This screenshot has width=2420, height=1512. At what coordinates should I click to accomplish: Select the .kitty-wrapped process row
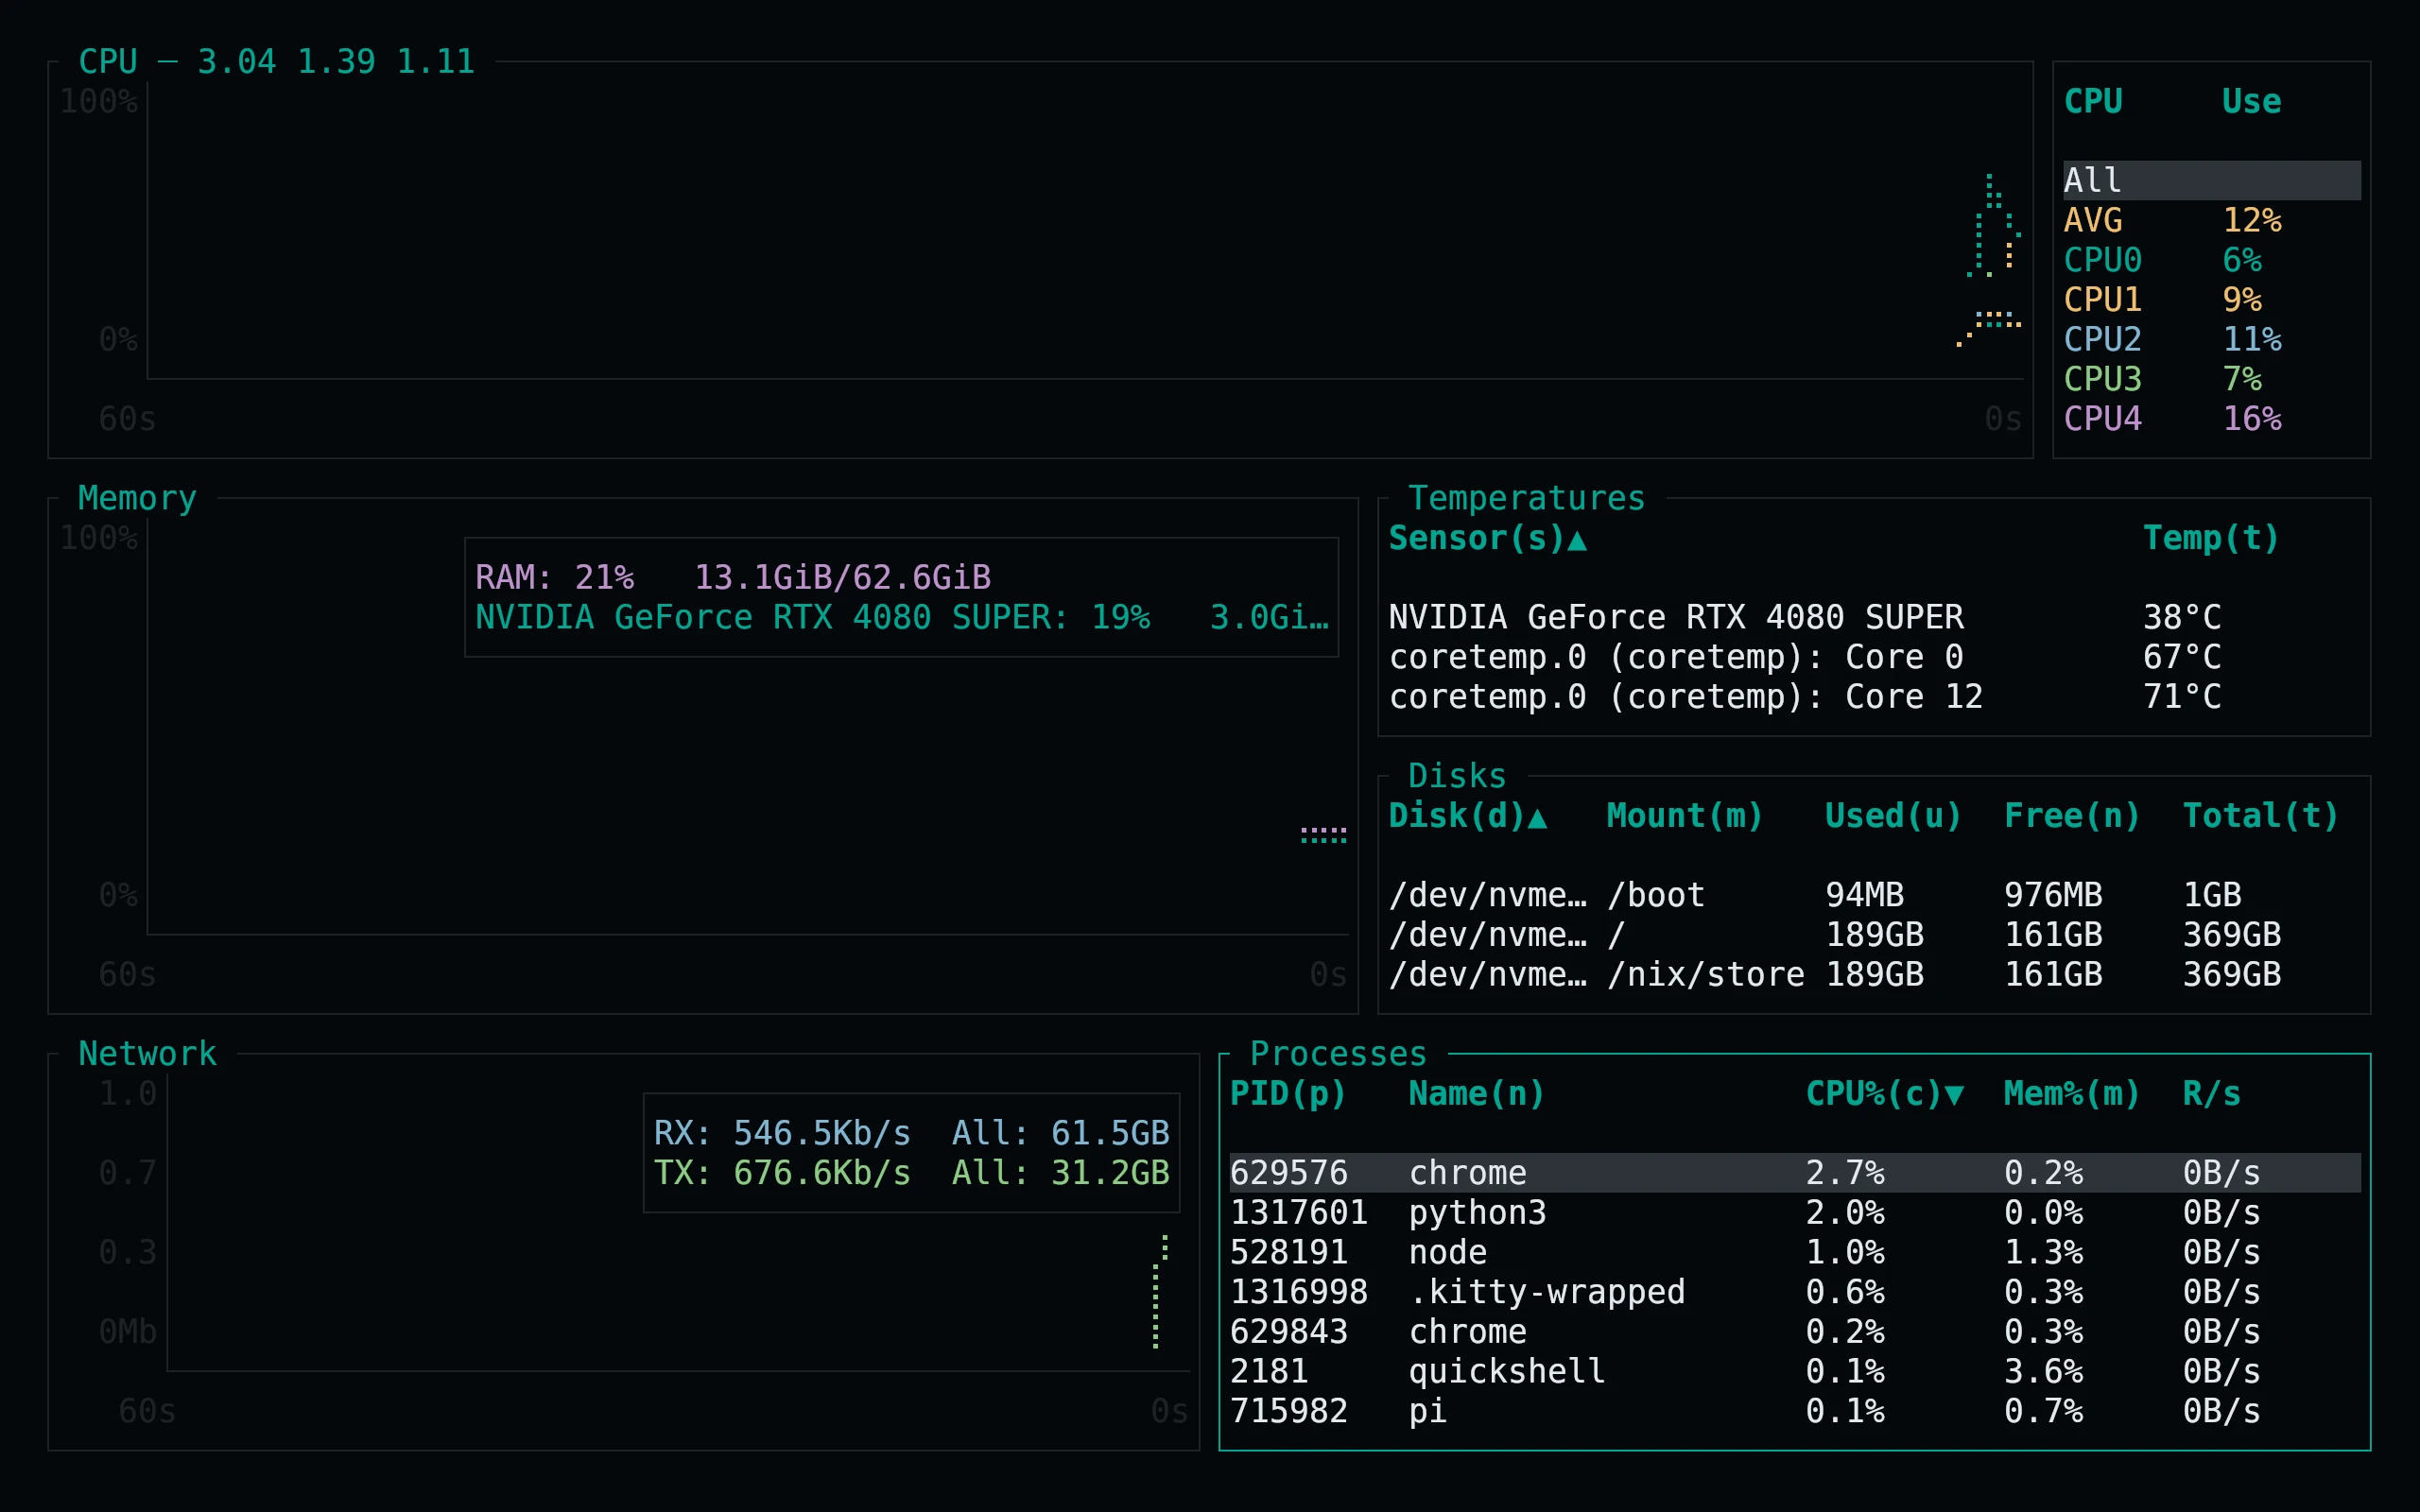click(x=1795, y=1292)
